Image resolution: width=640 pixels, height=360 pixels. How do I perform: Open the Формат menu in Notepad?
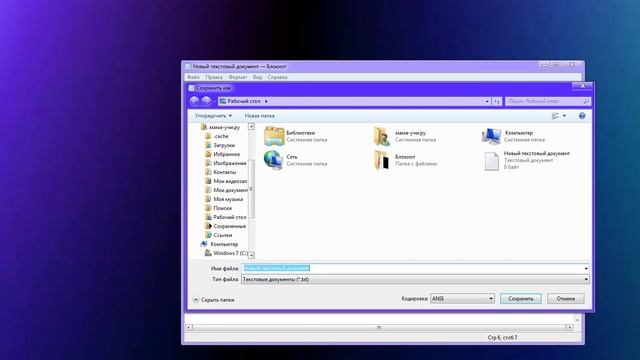click(x=238, y=77)
